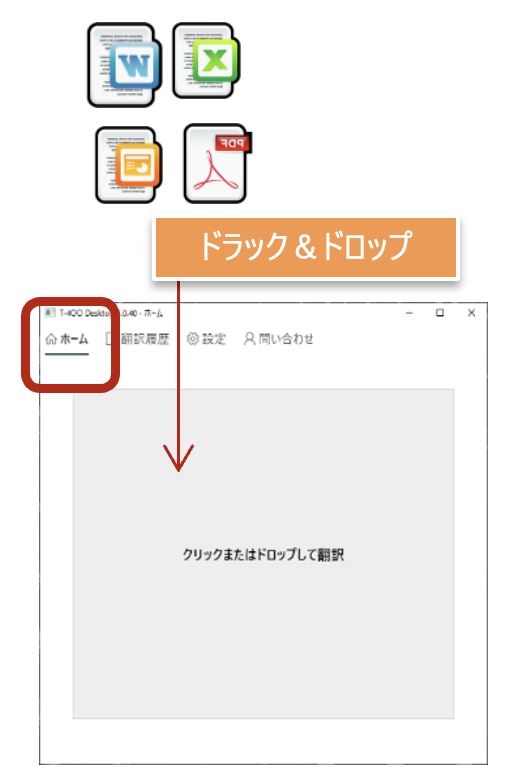Image resolution: width=506 pixels, height=777 pixels.
Task: Open the 設定 tab
Action: point(206,339)
